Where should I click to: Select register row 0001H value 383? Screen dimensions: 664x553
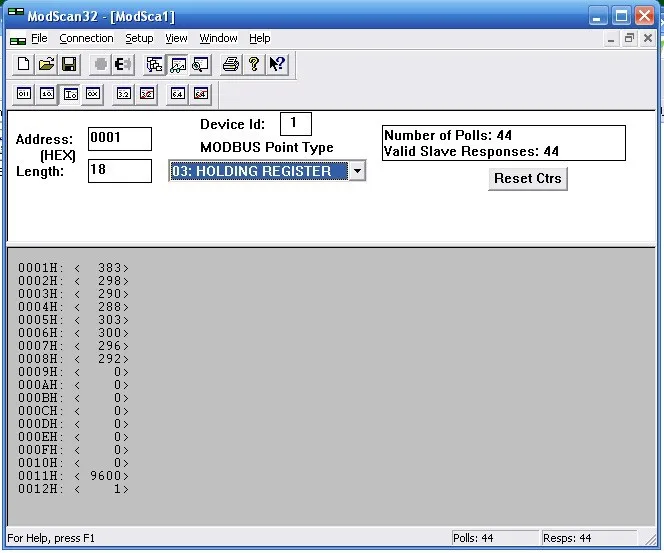(73, 268)
